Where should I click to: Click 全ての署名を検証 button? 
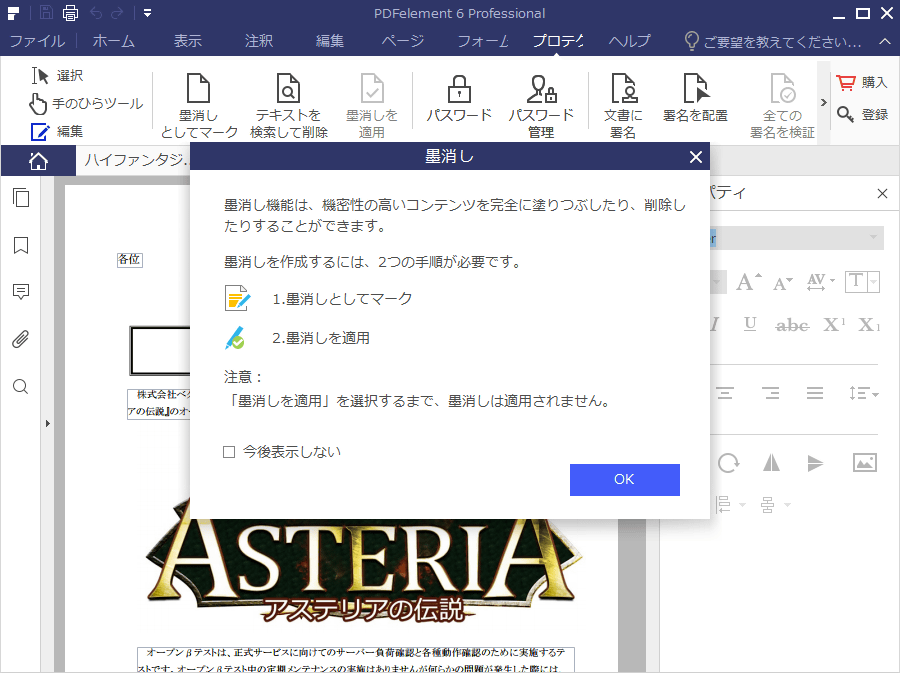pos(782,106)
